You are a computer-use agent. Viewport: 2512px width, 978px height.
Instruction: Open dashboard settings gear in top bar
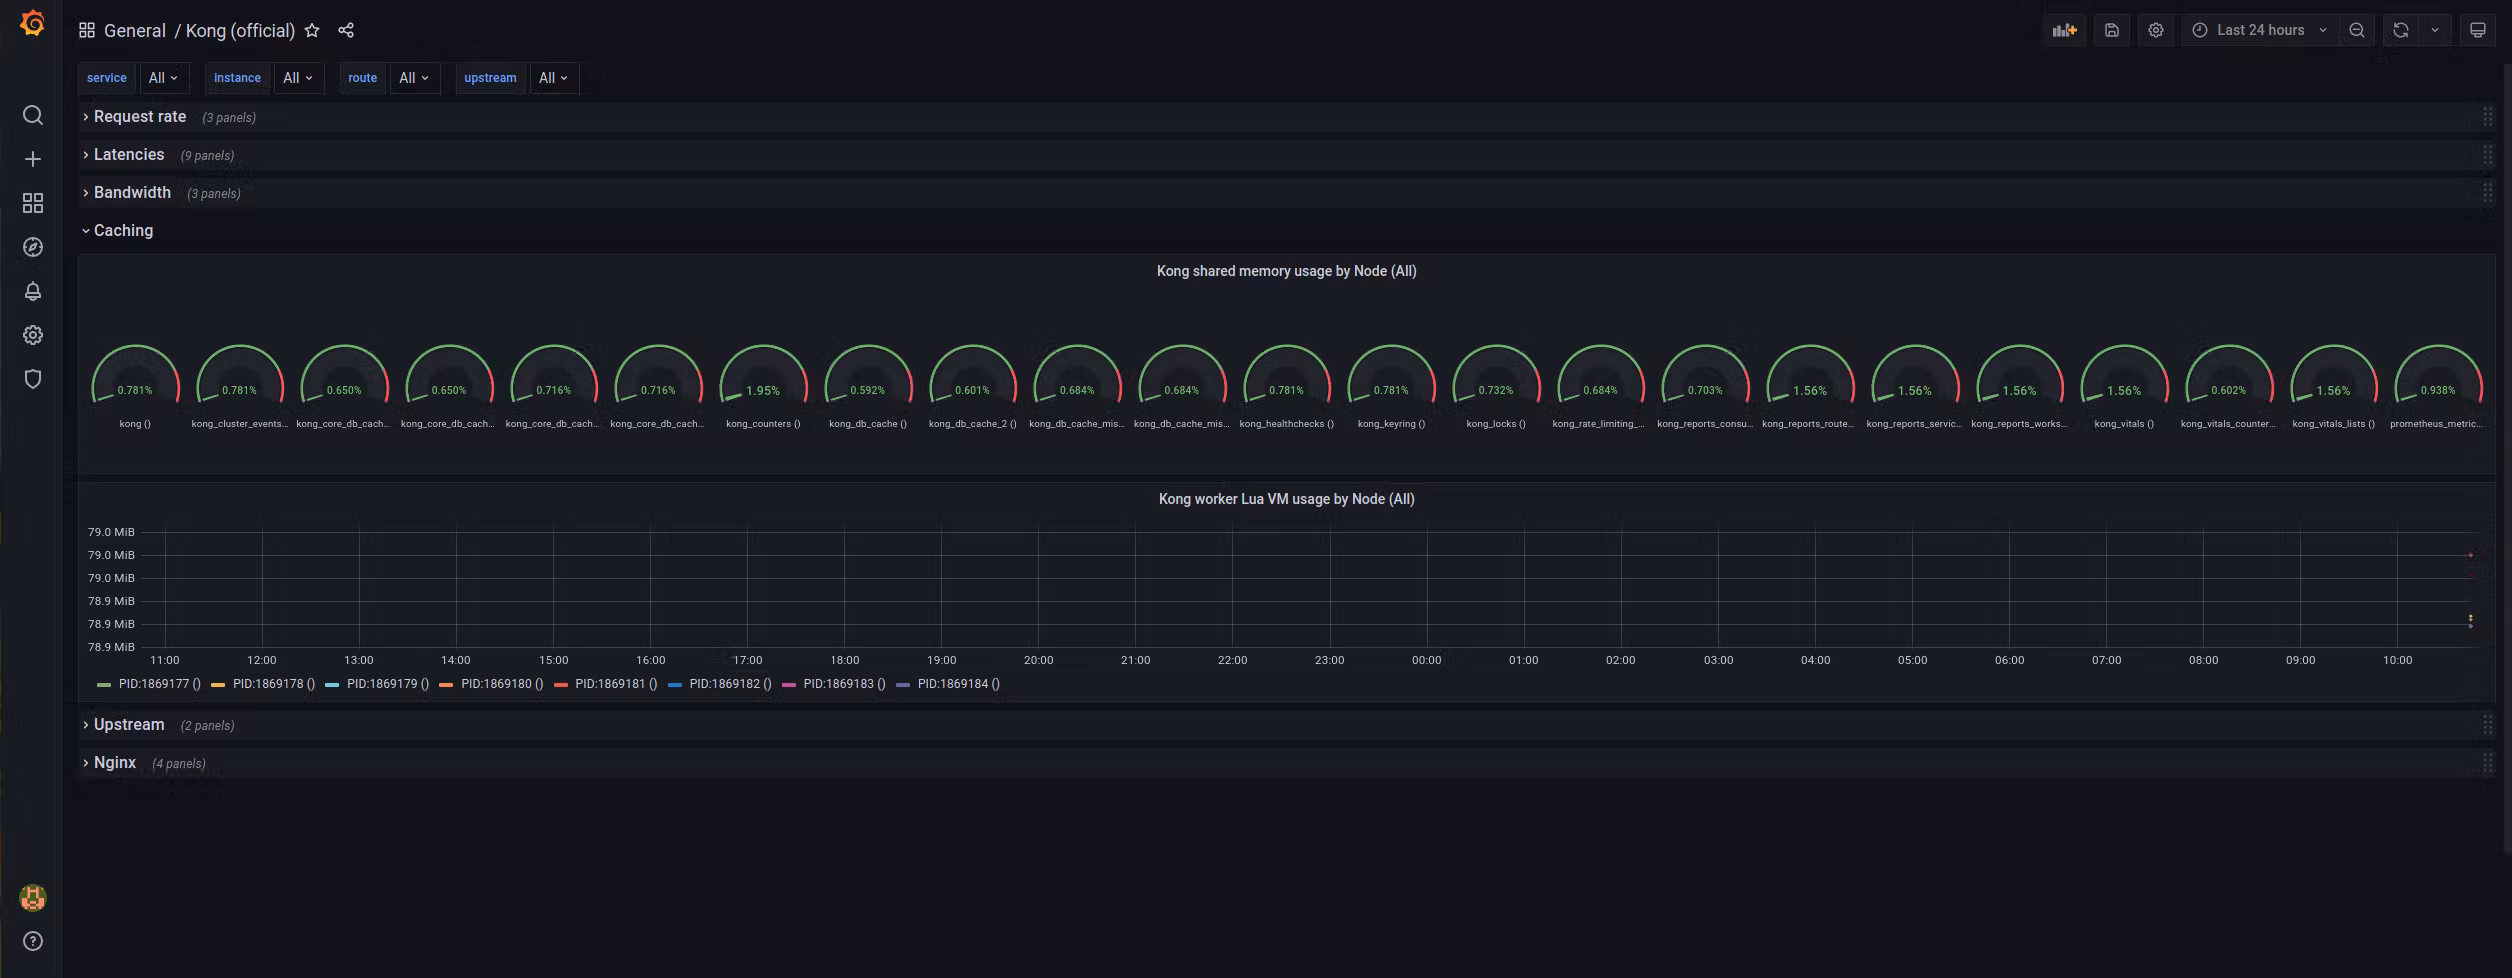2156,31
